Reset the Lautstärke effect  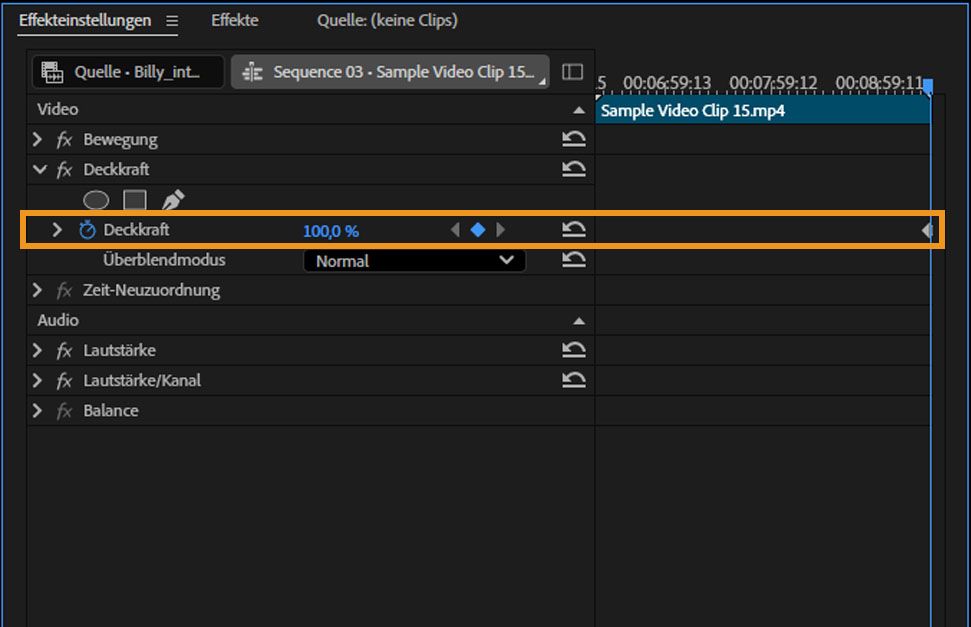tap(574, 350)
